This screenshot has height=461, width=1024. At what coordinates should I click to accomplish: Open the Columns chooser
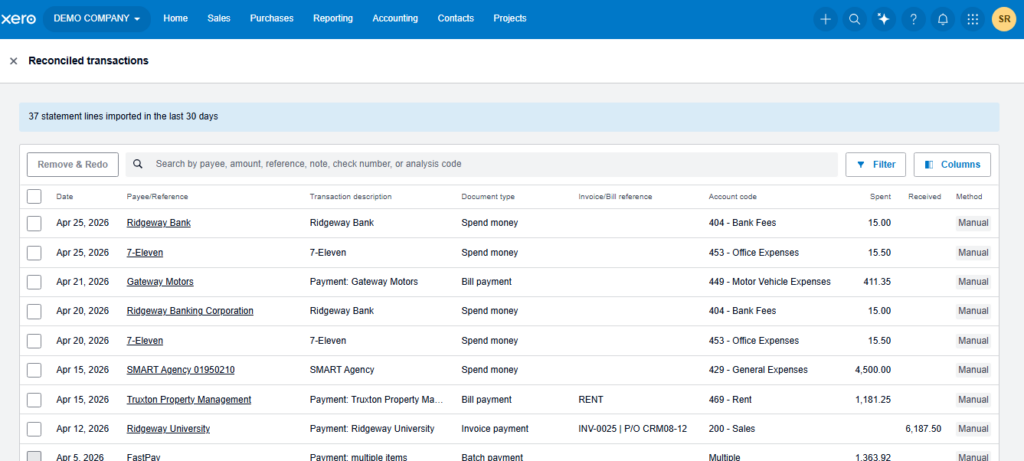952,165
